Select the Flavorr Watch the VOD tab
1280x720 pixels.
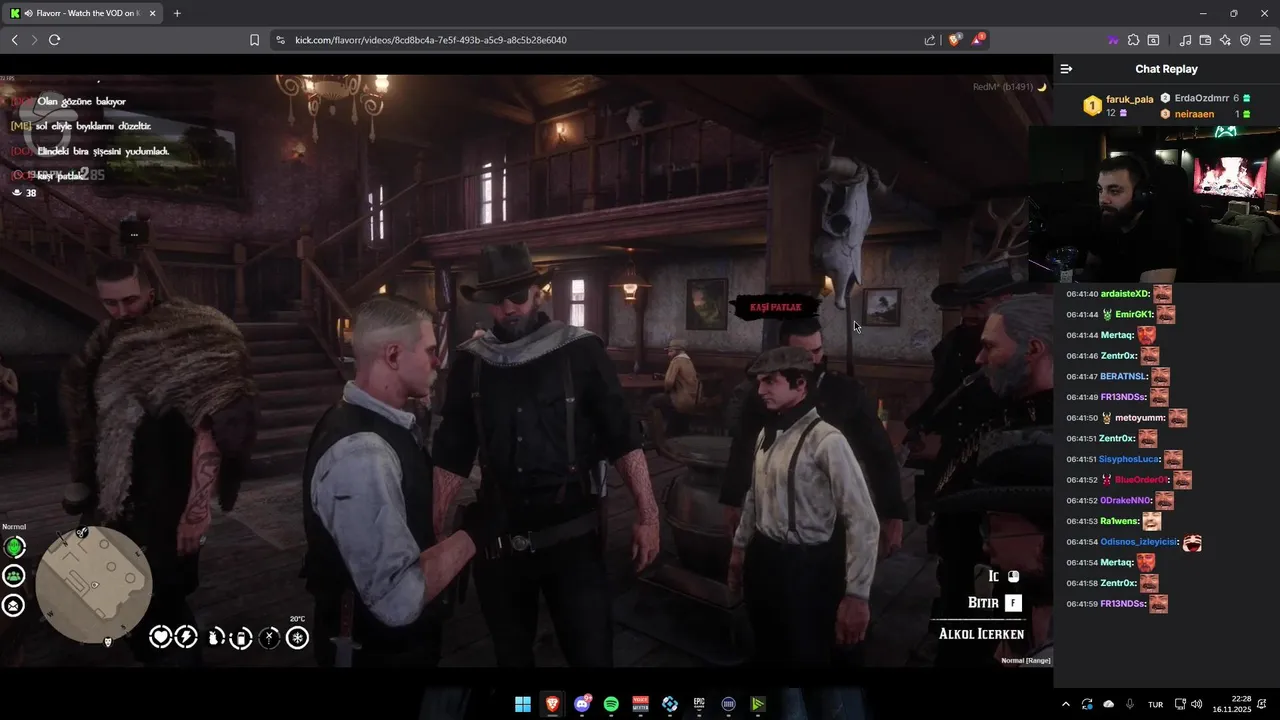[85, 13]
